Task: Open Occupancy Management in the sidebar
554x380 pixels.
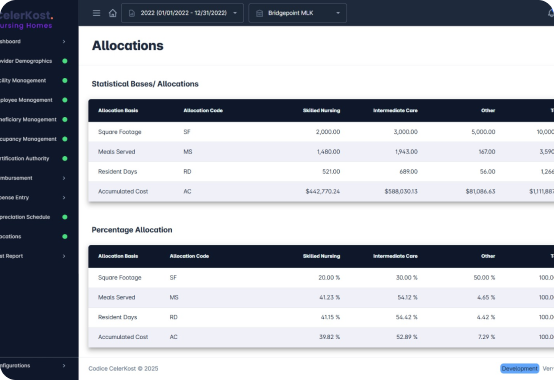Action: pos(28,139)
